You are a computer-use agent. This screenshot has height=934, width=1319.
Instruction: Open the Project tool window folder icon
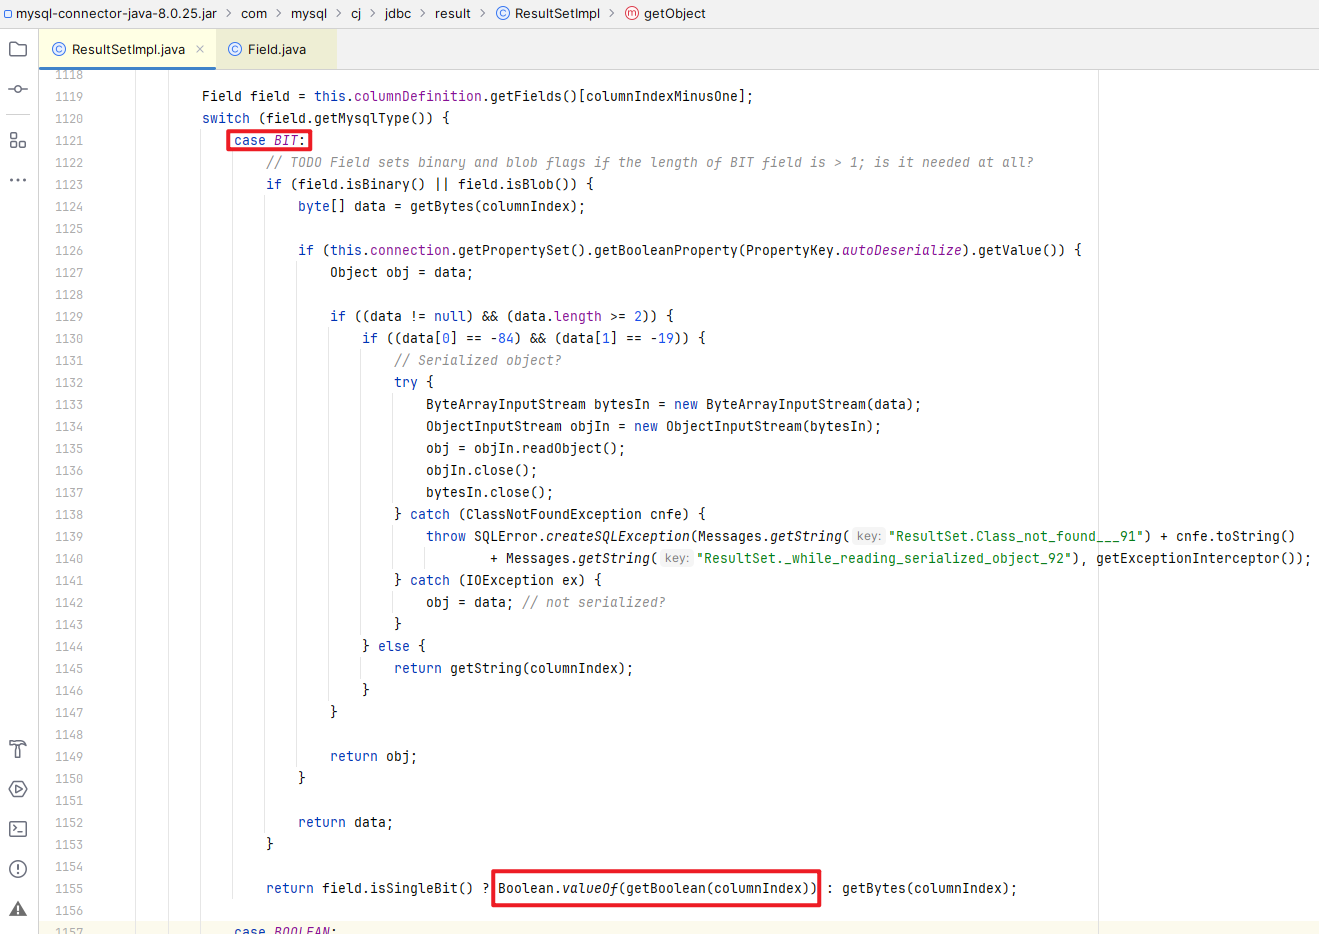tap(18, 49)
